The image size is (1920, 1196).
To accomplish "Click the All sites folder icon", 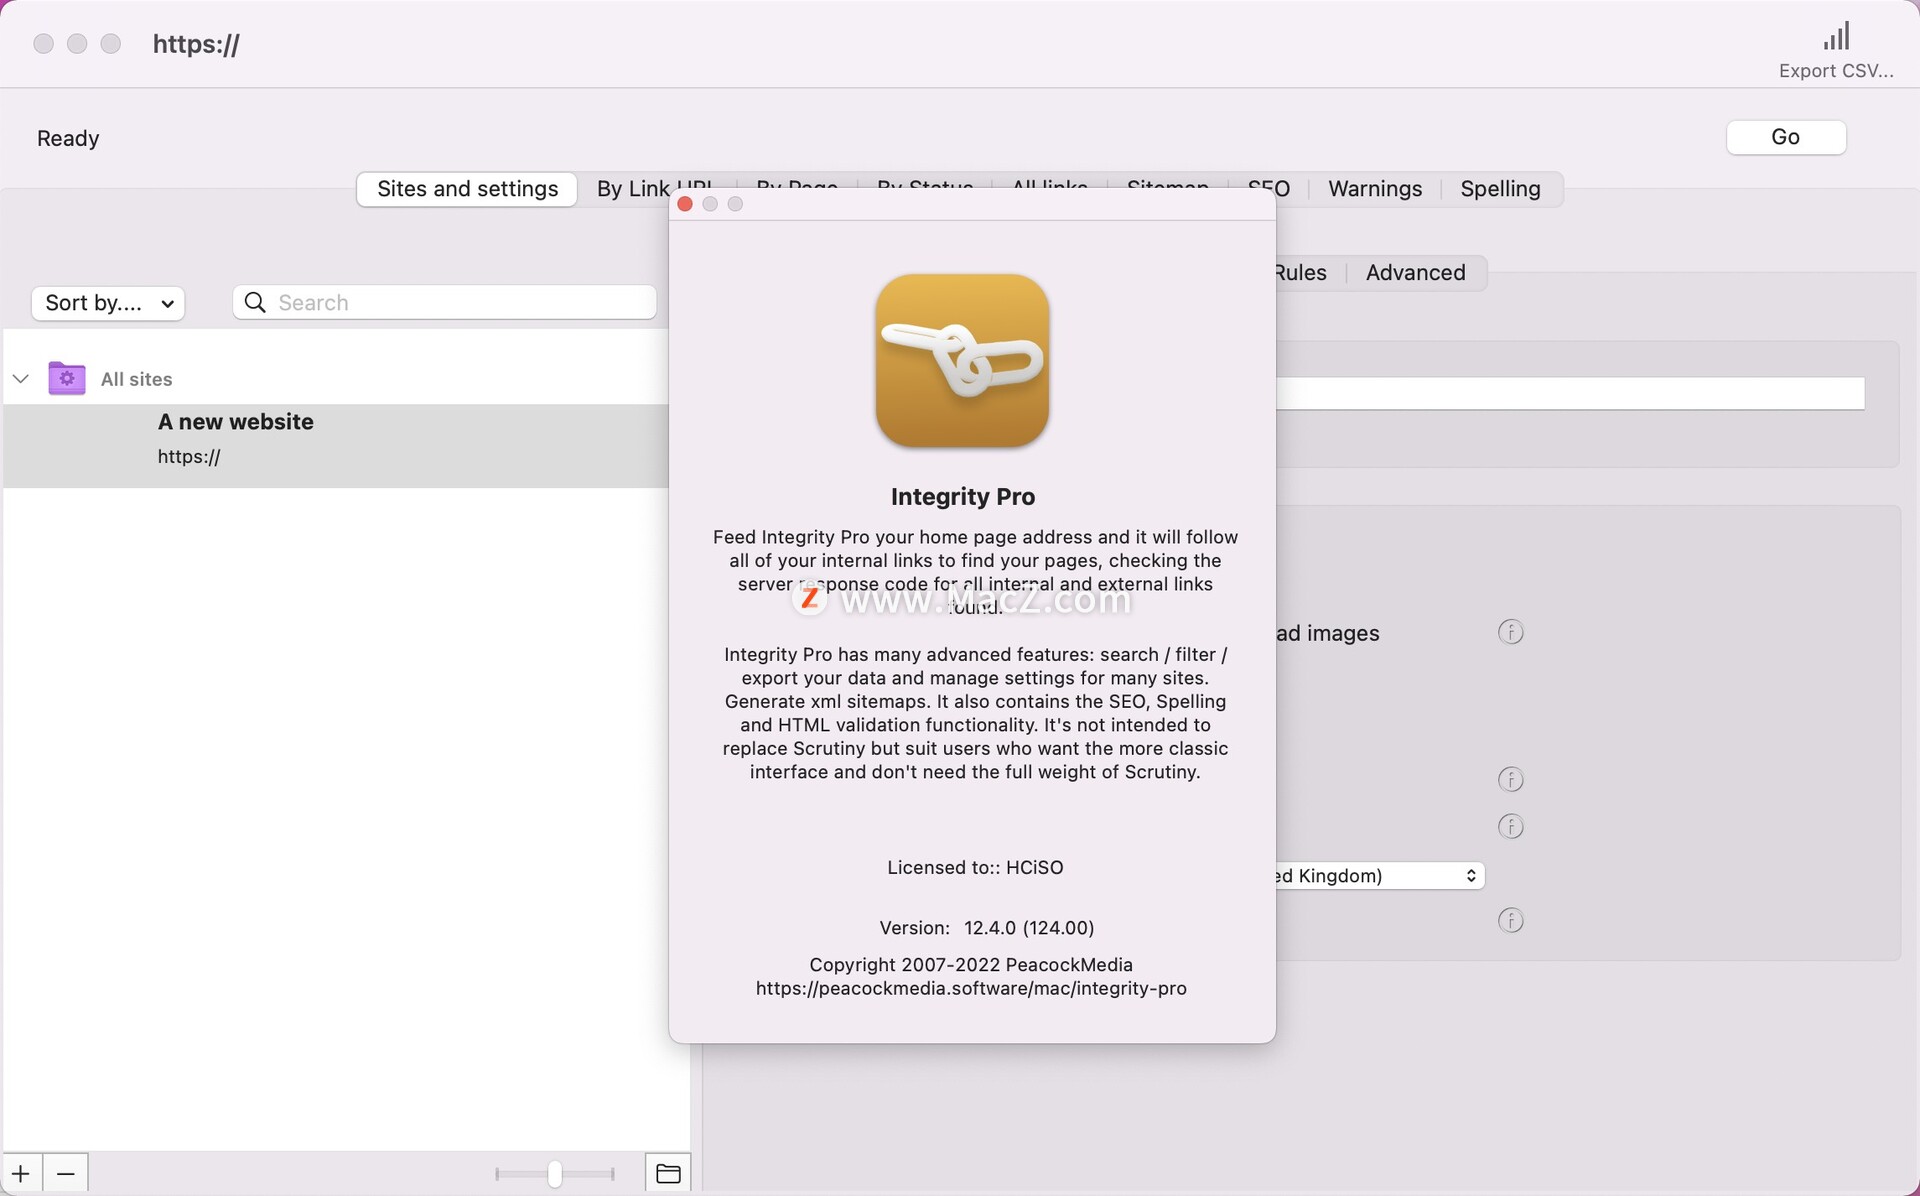I will 66,378.
